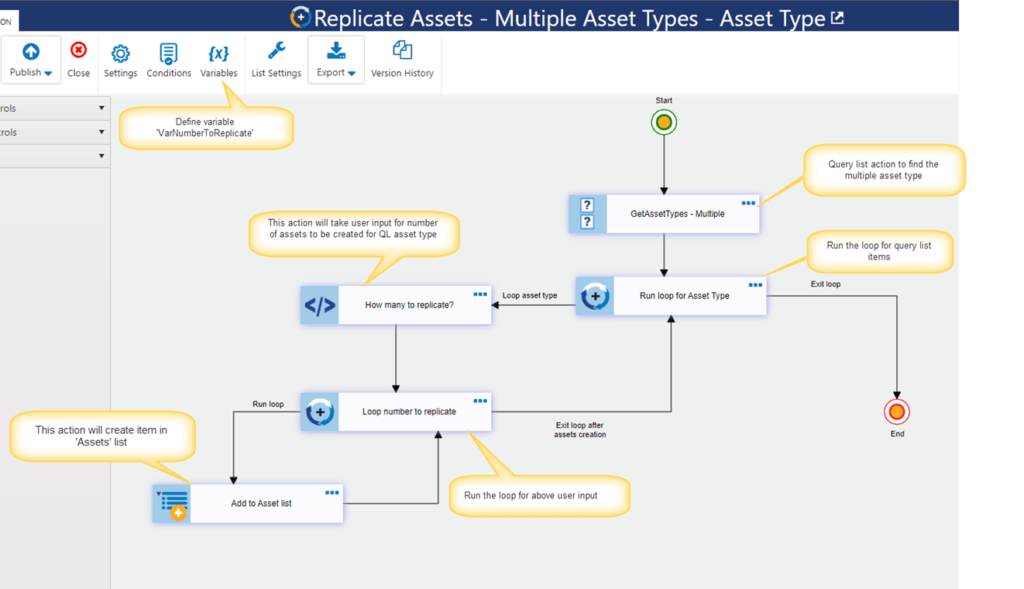Open options menu on GetAssetTypes - Multiple

click(x=748, y=203)
